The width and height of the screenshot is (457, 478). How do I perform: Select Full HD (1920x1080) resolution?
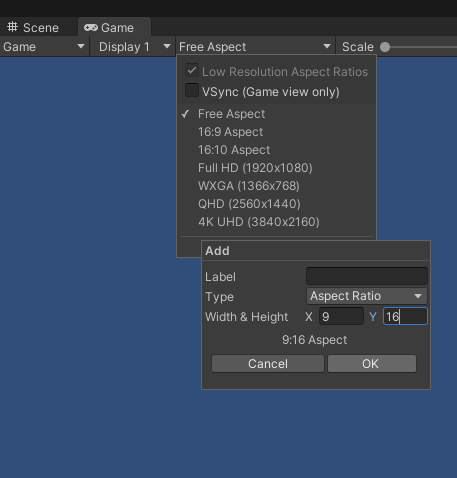[277, 168]
